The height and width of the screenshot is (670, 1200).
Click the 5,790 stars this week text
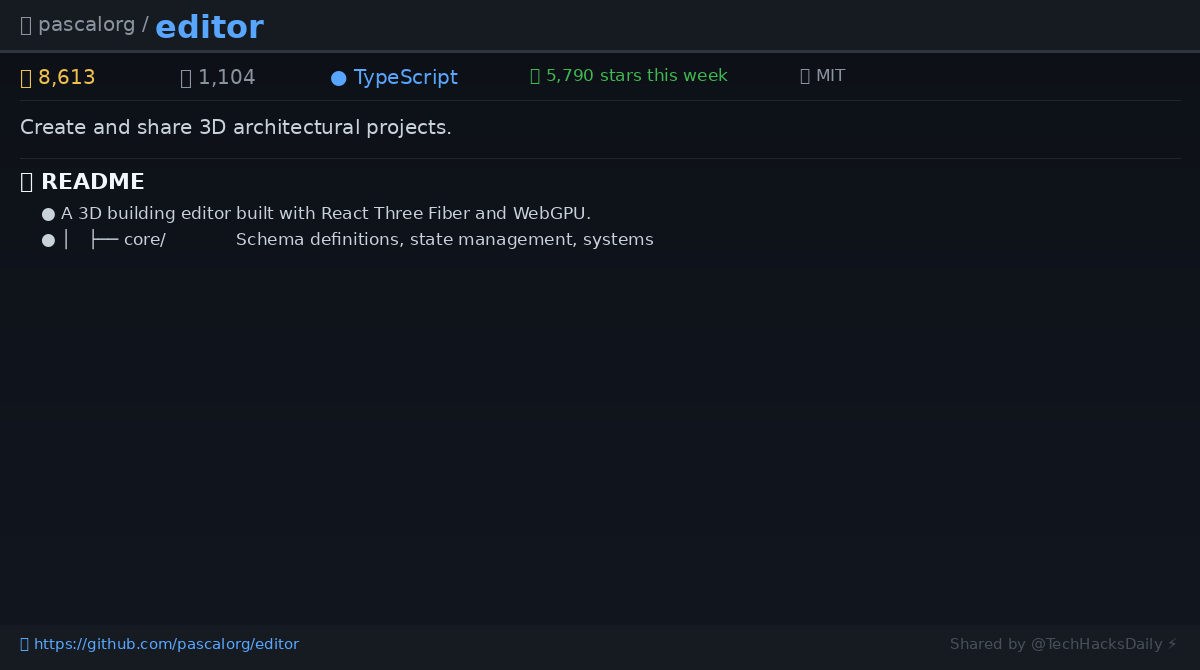point(636,76)
